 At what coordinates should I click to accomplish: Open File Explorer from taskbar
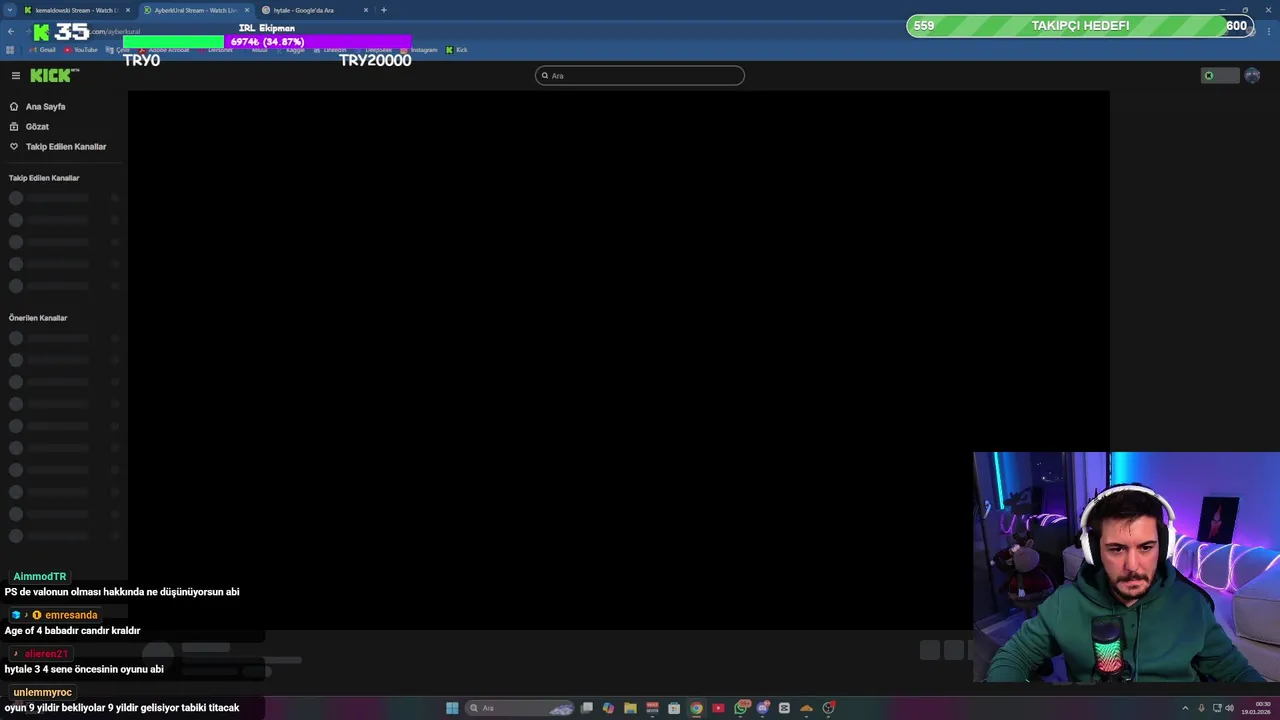click(630, 708)
